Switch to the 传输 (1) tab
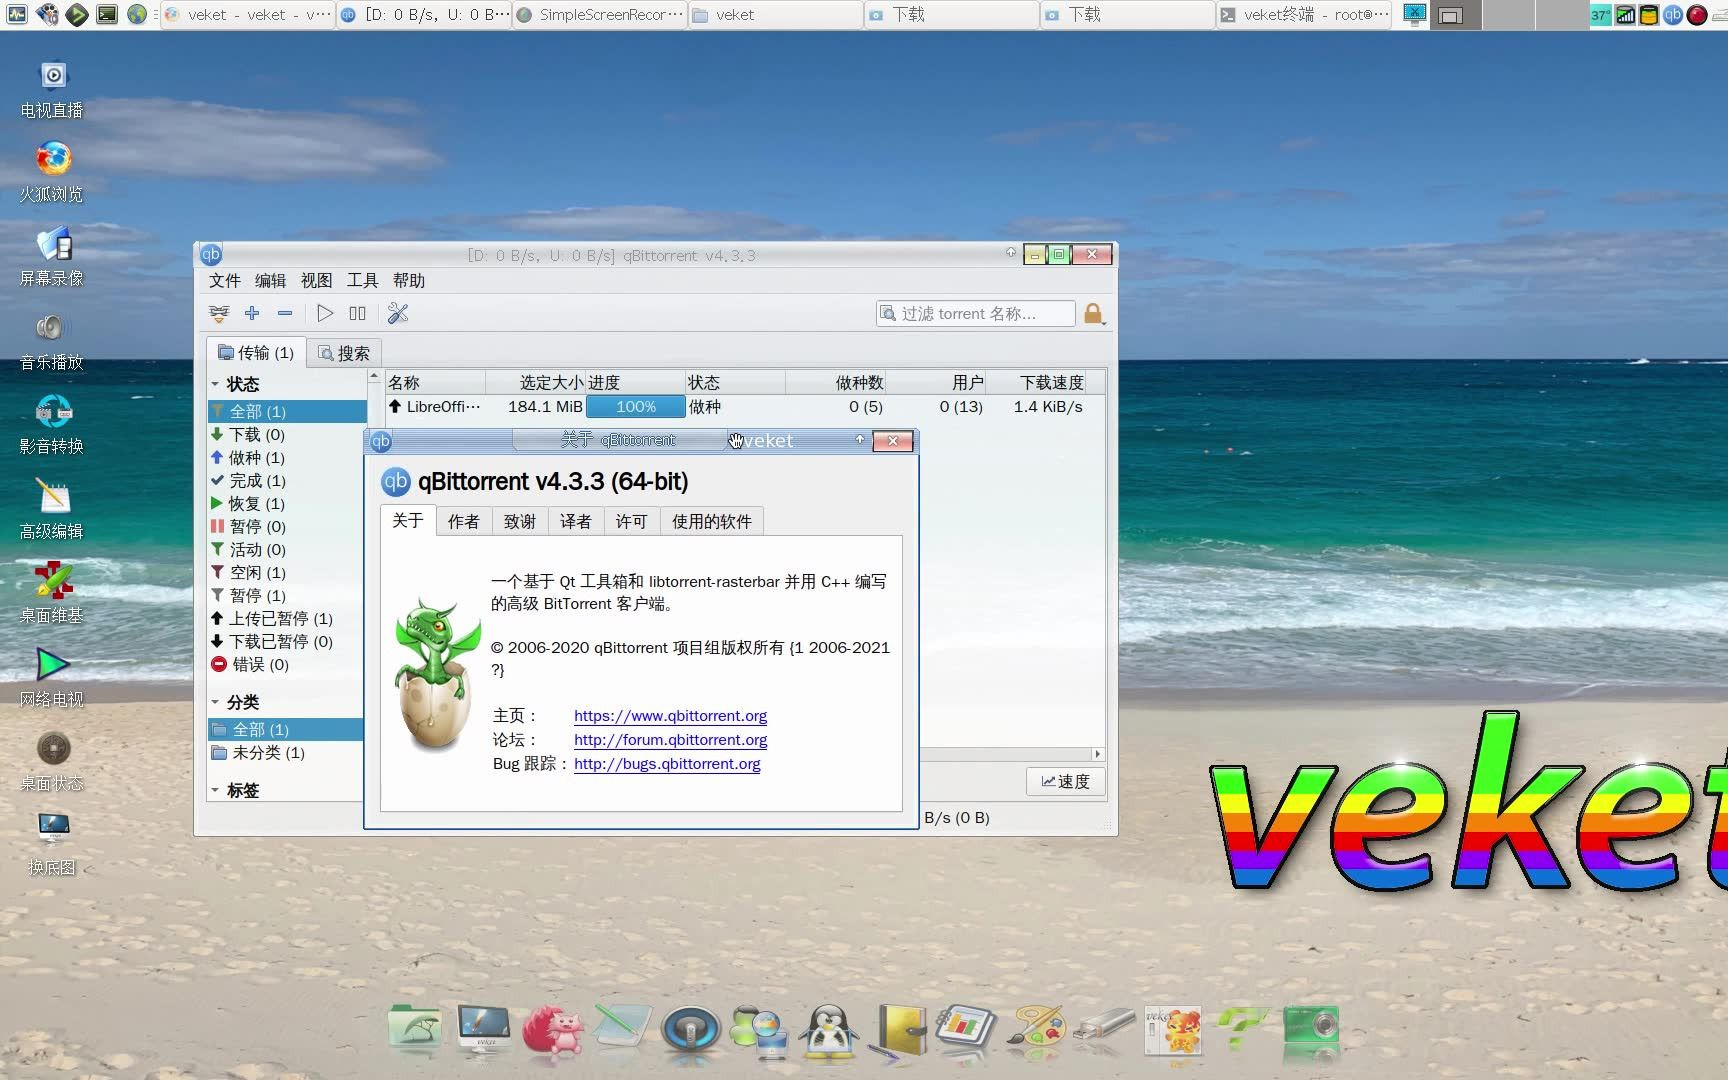Screen dimensions: 1728x1080 point(256,352)
